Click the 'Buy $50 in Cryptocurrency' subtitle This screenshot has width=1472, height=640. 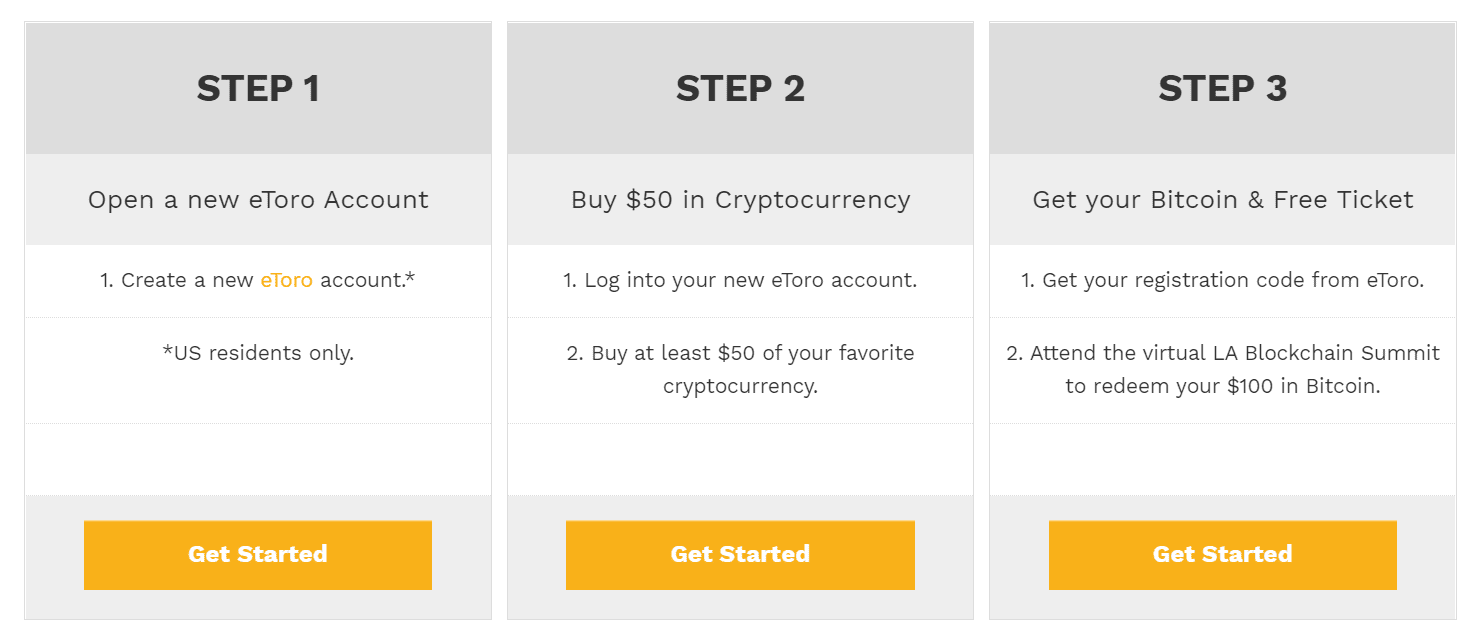click(740, 200)
